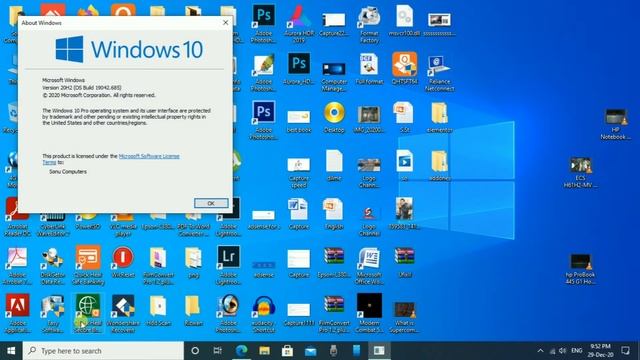Launch Microsoft Edge from taskbar
640x360 pixels.
pos(241,351)
